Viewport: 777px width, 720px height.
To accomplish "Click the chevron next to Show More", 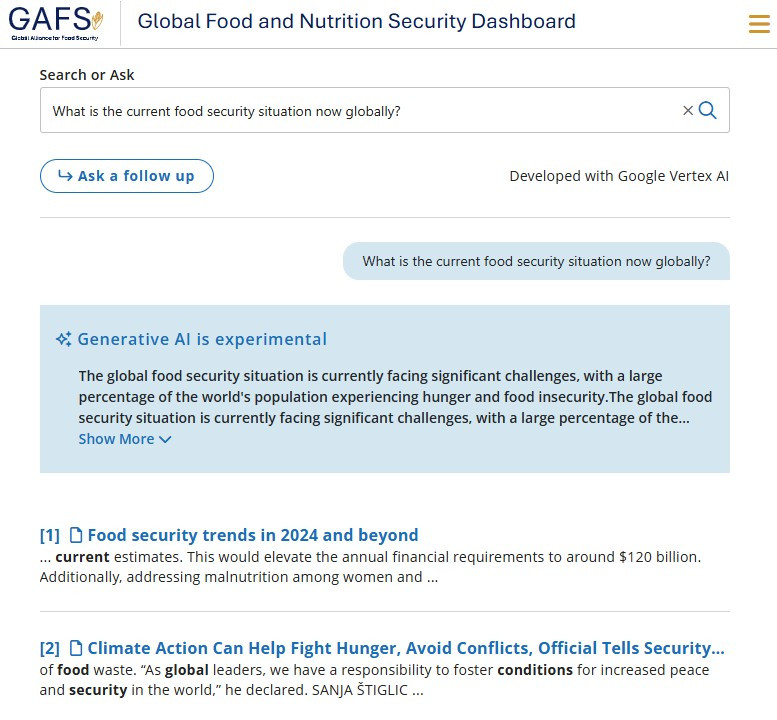I will pos(165,440).
